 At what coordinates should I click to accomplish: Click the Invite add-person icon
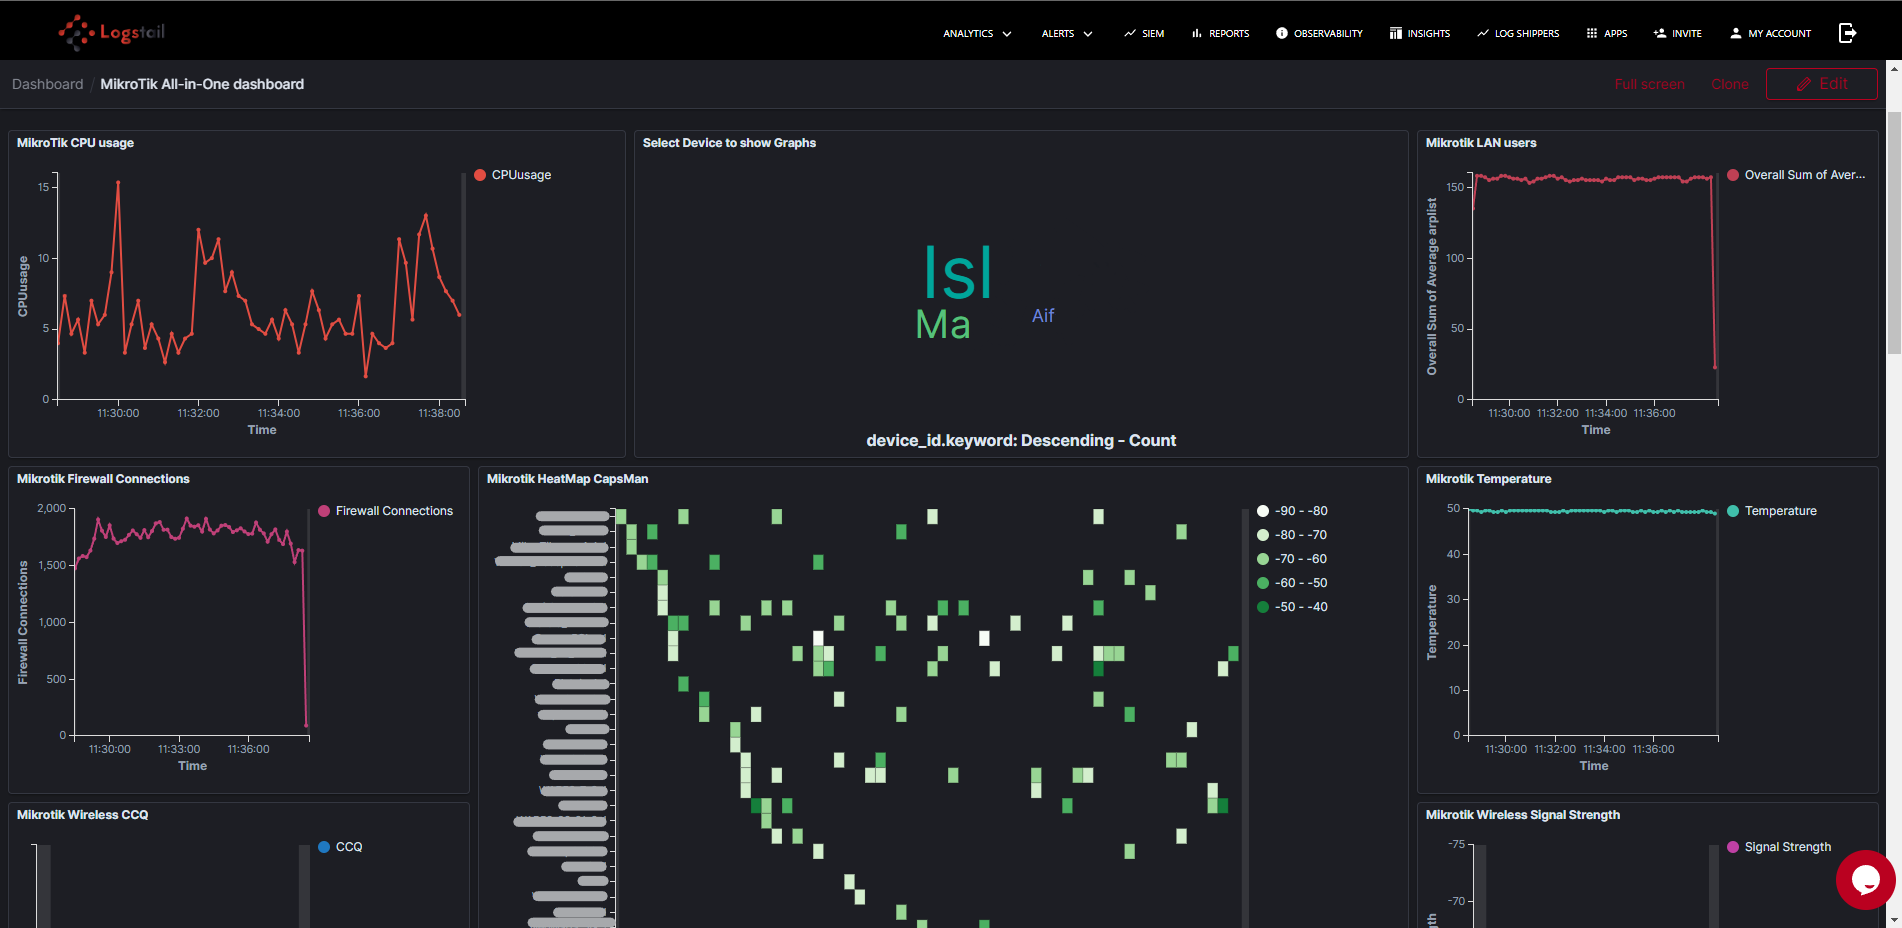[1660, 33]
